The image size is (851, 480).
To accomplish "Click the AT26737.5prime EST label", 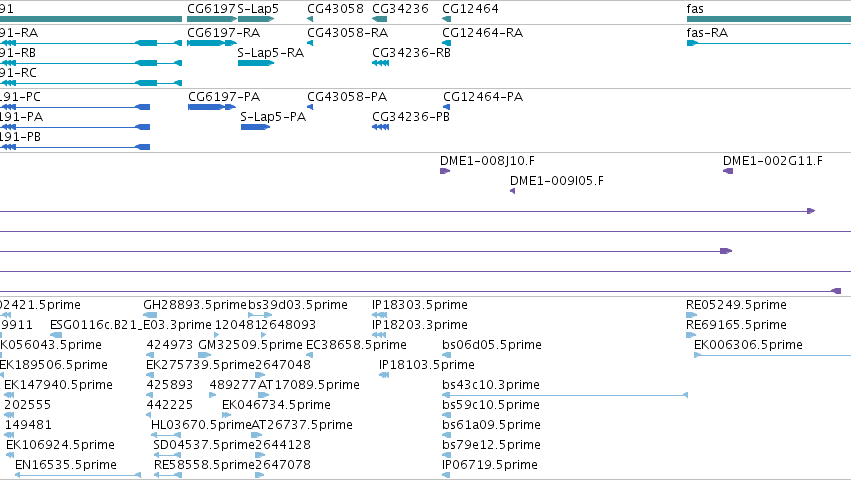I will point(302,425).
